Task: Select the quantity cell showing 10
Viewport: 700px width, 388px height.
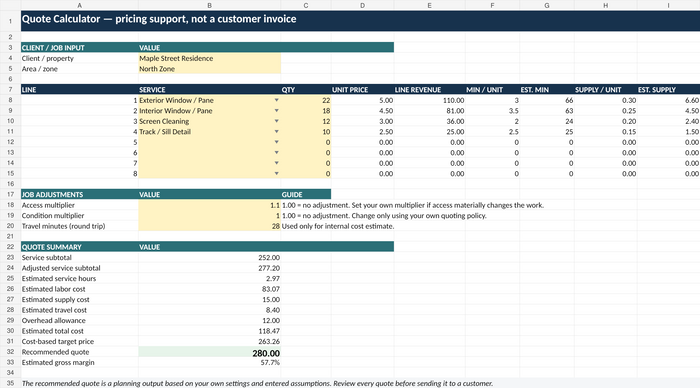Action: click(306, 132)
